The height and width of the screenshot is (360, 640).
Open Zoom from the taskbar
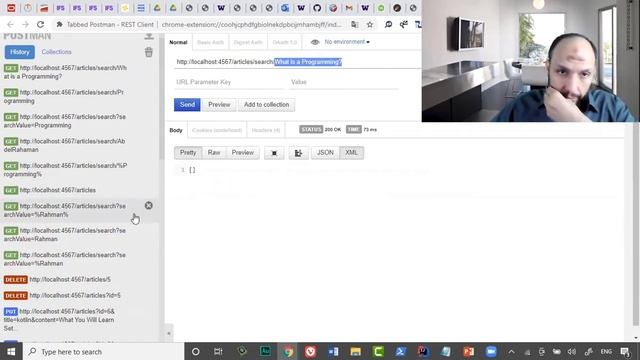491,351
